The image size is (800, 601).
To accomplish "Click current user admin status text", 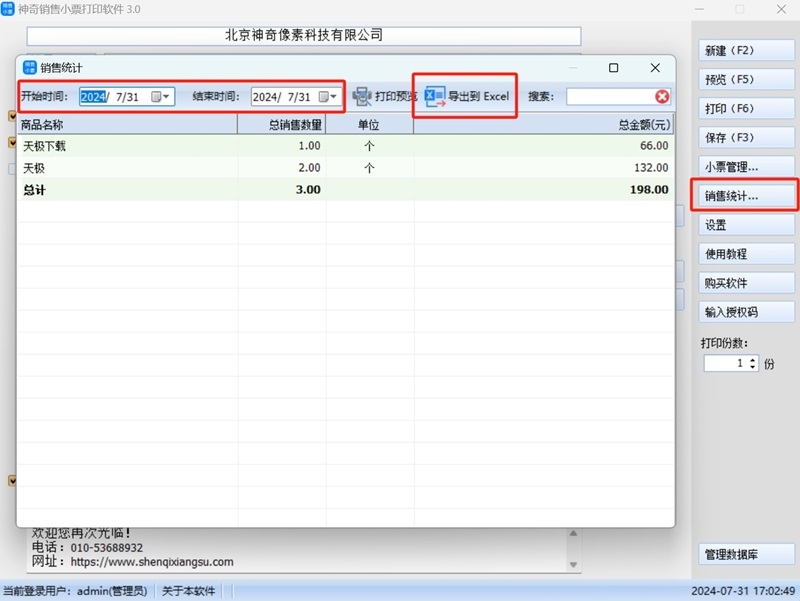I will 75,591.
